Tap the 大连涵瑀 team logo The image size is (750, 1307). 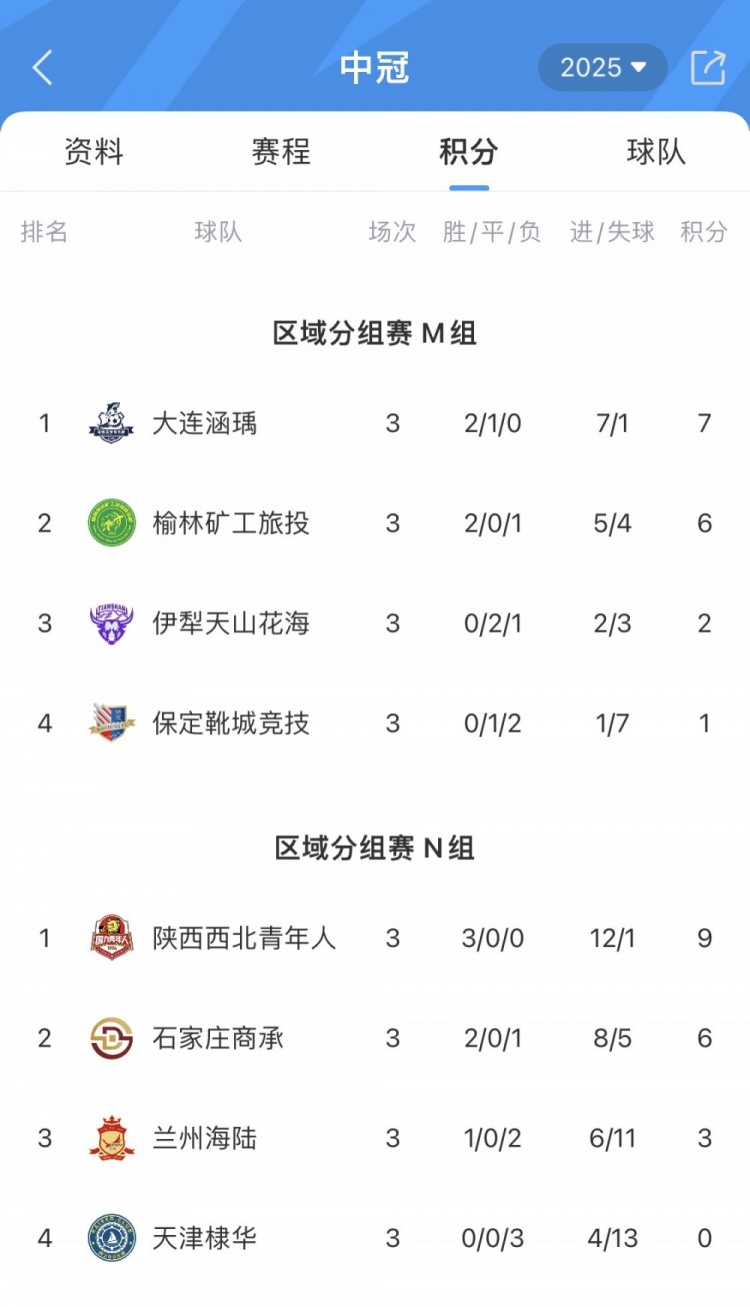pyautogui.click(x=111, y=423)
